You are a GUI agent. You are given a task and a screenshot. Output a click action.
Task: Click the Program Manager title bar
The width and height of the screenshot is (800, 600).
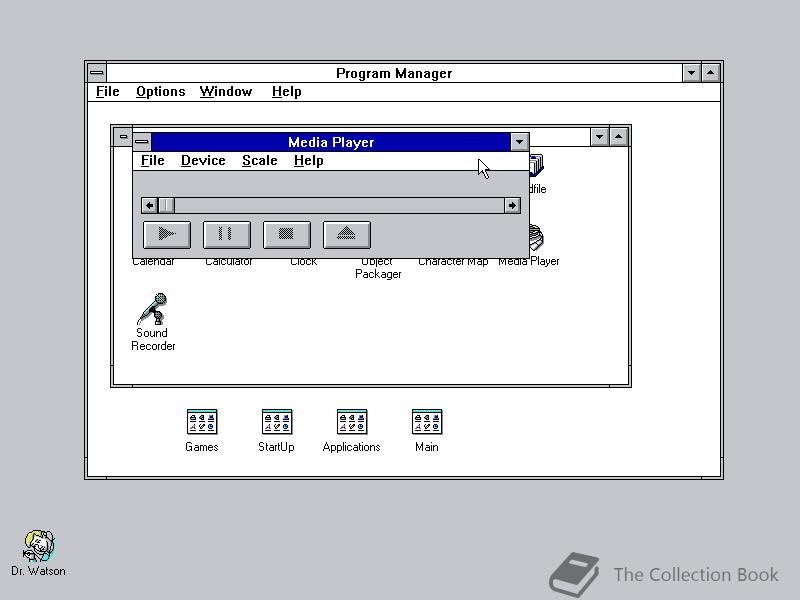(x=394, y=73)
